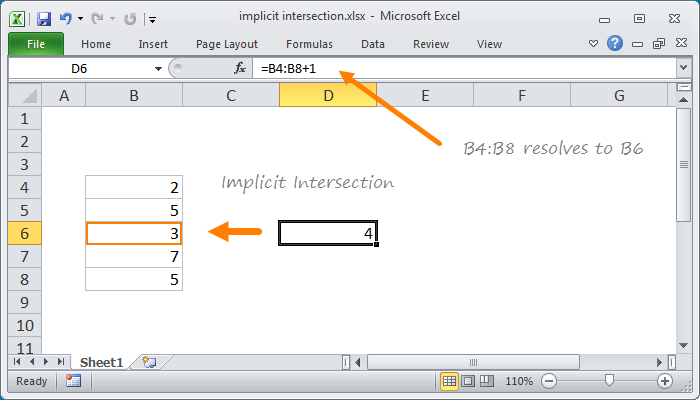The width and height of the screenshot is (700, 400).
Task: Click the horizontal scrollbar thumb
Action: point(473,362)
